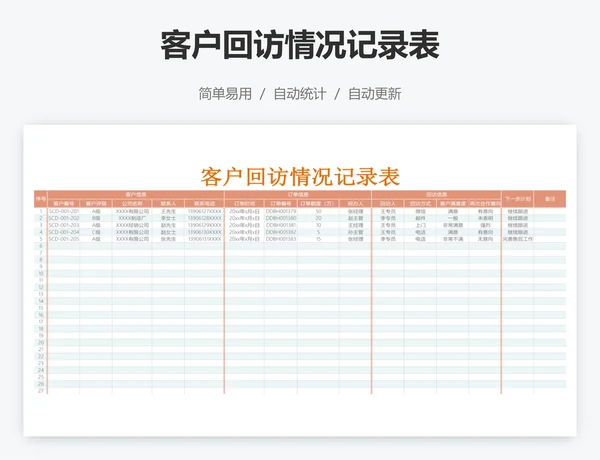Click satisfaction cell 非常不满

tap(453, 239)
